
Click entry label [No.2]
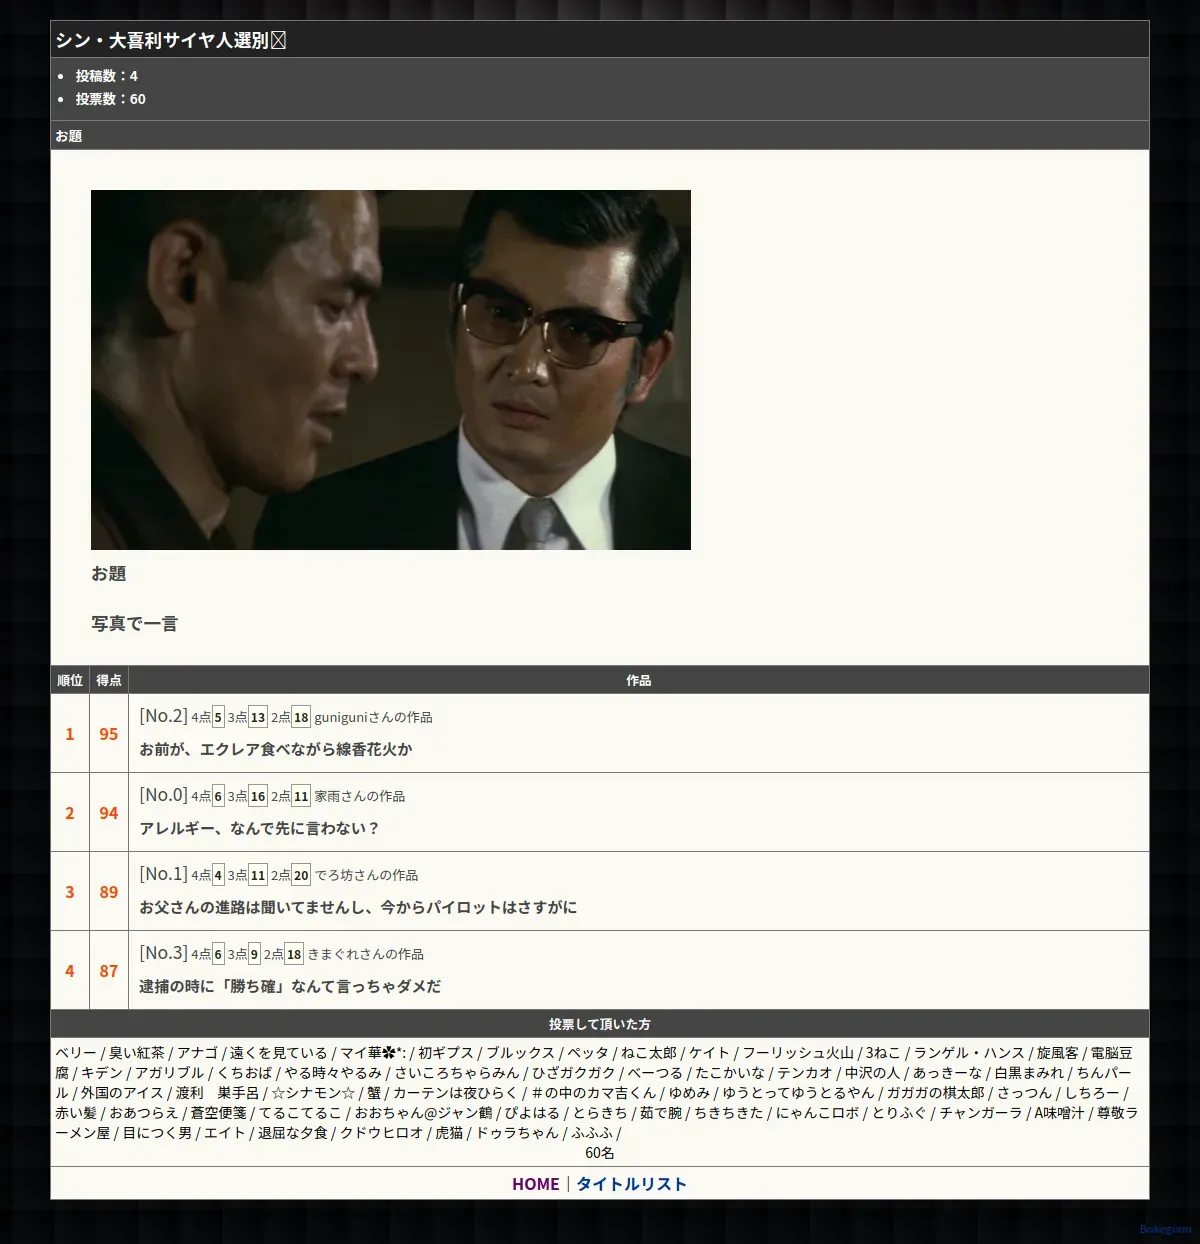click(x=163, y=716)
